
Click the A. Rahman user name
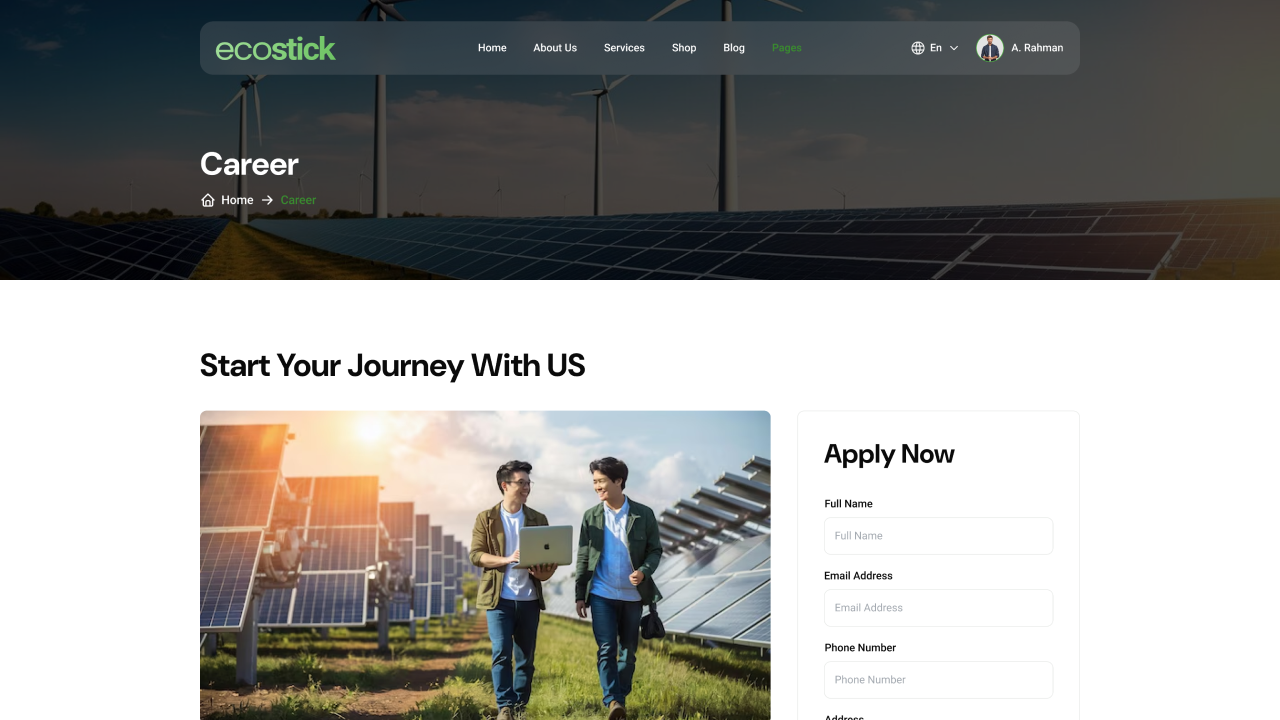1037,48
